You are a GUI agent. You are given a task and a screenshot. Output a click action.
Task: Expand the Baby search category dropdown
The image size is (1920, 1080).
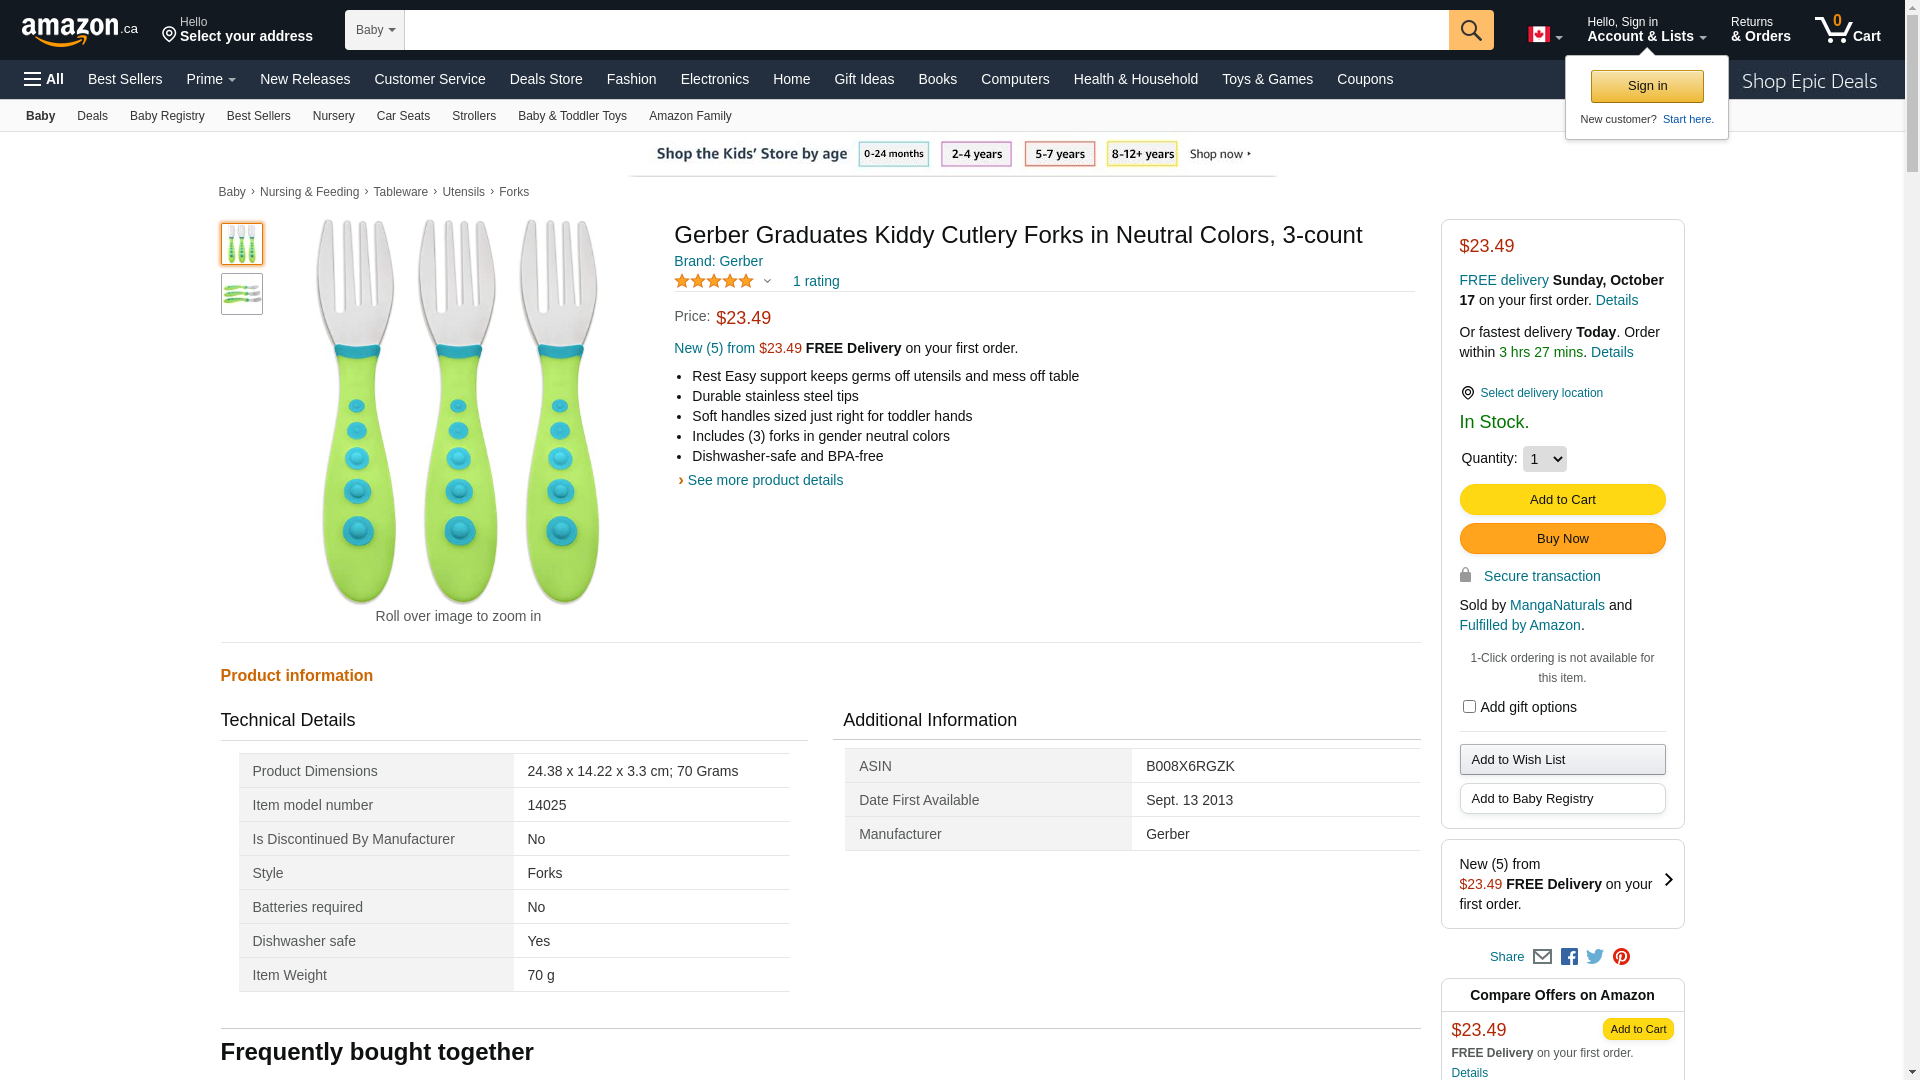375,30
